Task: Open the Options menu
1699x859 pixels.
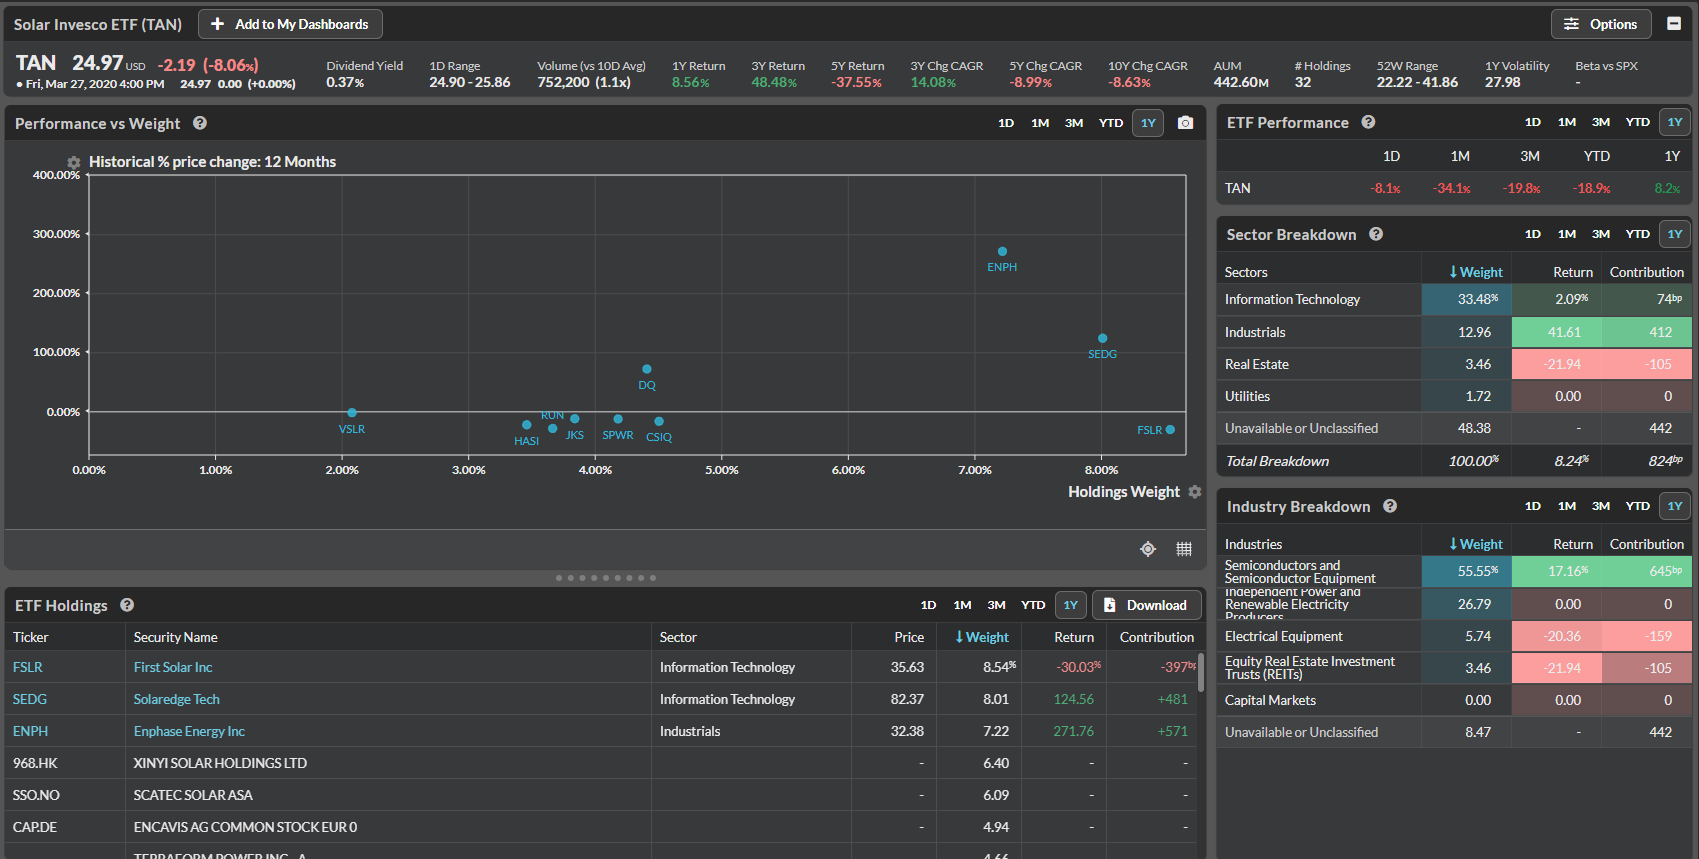Action: pyautogui.click(x=1600, y=24)
